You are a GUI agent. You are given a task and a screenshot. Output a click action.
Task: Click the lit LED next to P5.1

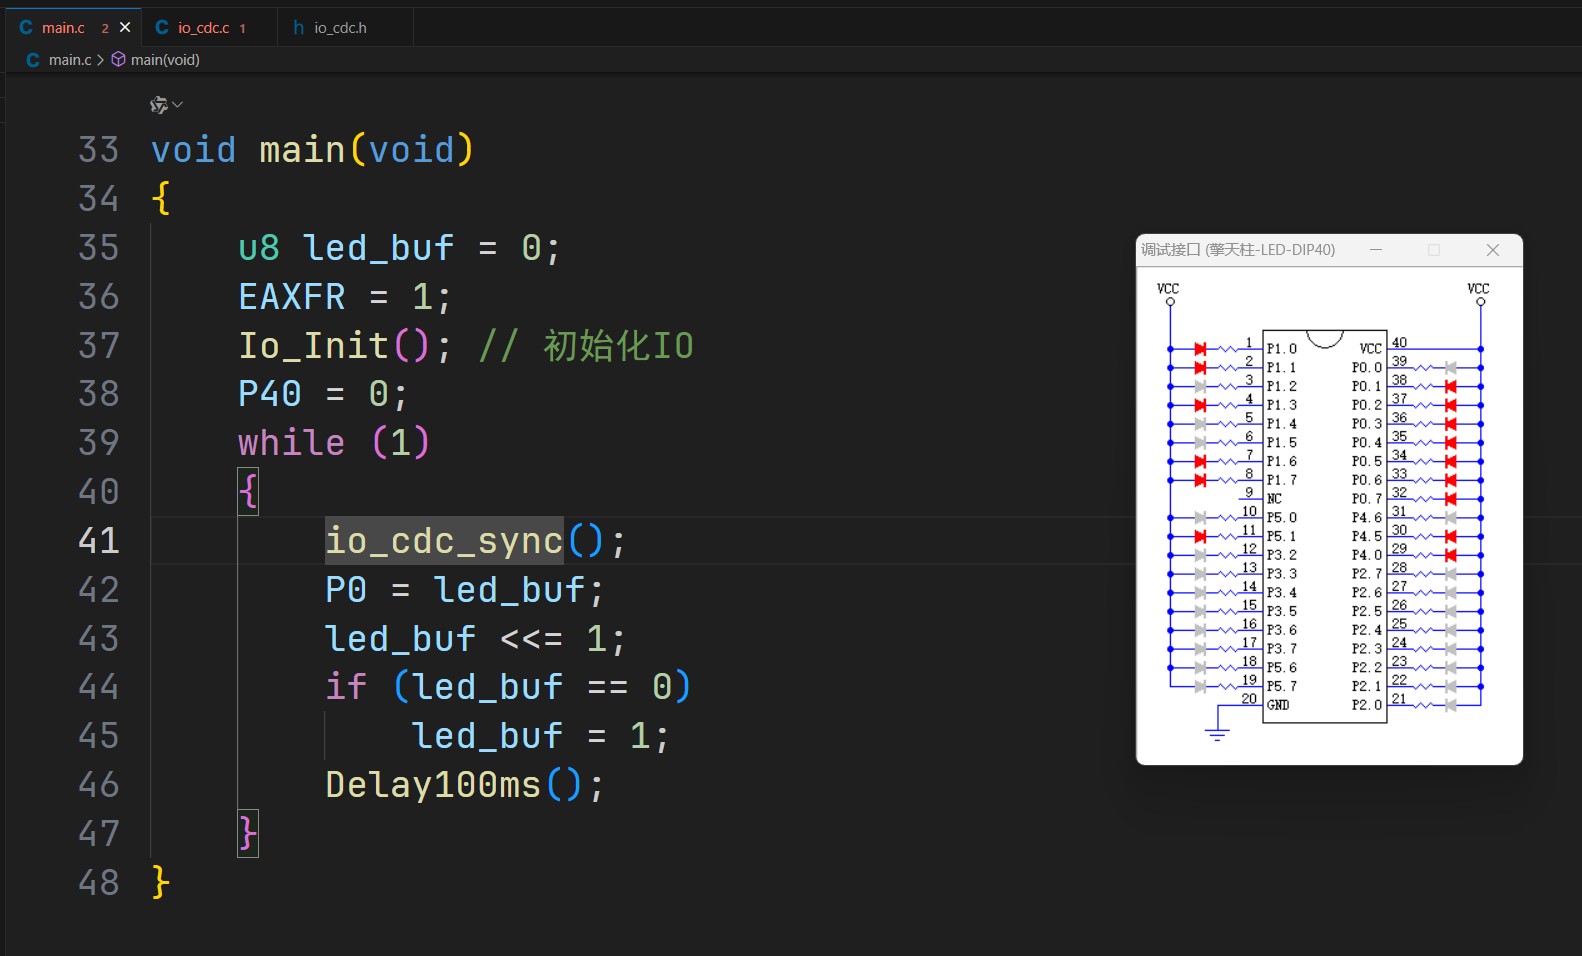tap(1200, 537)
